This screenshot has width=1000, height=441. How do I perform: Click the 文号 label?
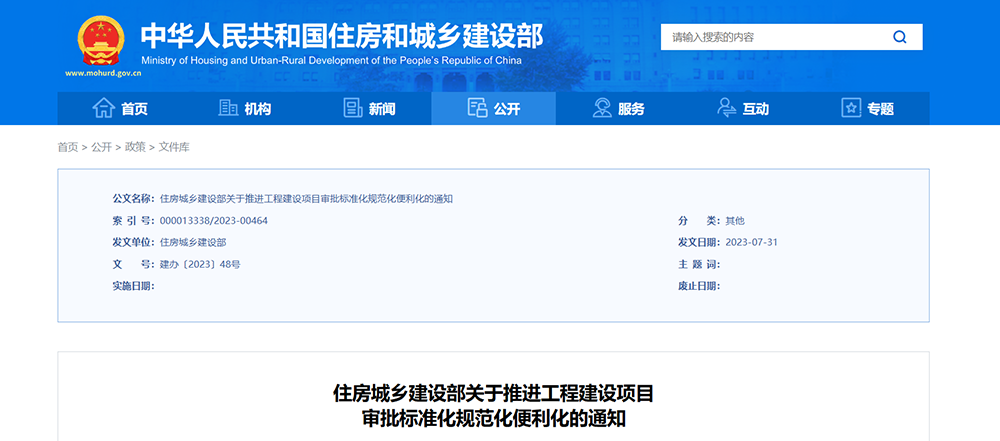pos(133,264)
